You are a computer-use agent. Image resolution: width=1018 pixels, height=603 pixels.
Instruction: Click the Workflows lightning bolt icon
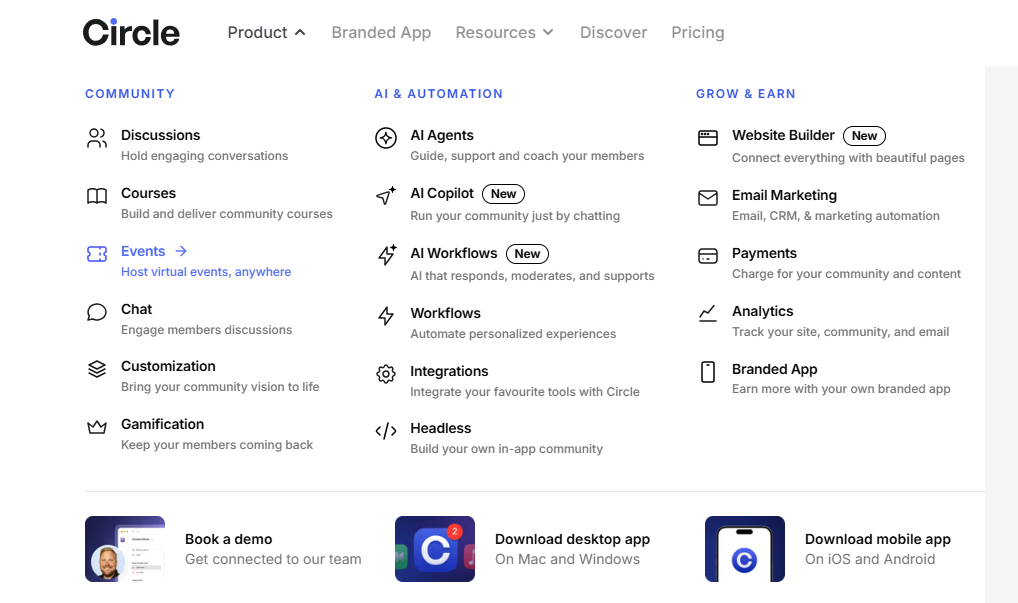pos(386,315)
